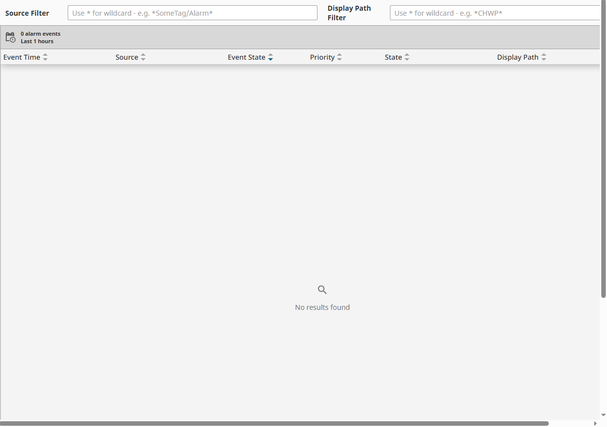
Task: Click the State column sort arrows icon
Action: tap(407, 57)
